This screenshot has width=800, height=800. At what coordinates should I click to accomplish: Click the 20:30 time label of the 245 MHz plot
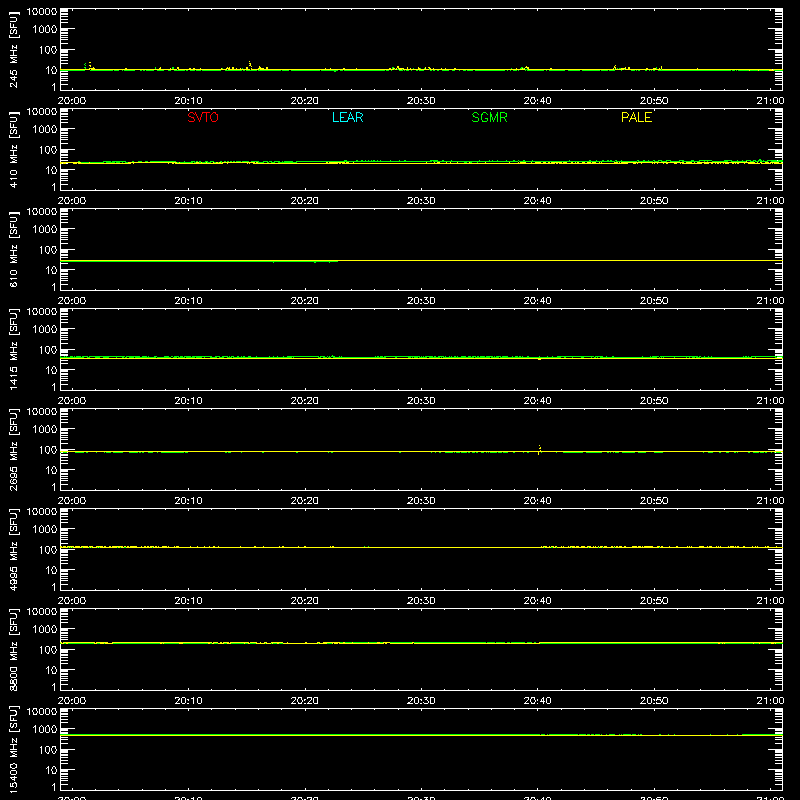pos(421,101)
